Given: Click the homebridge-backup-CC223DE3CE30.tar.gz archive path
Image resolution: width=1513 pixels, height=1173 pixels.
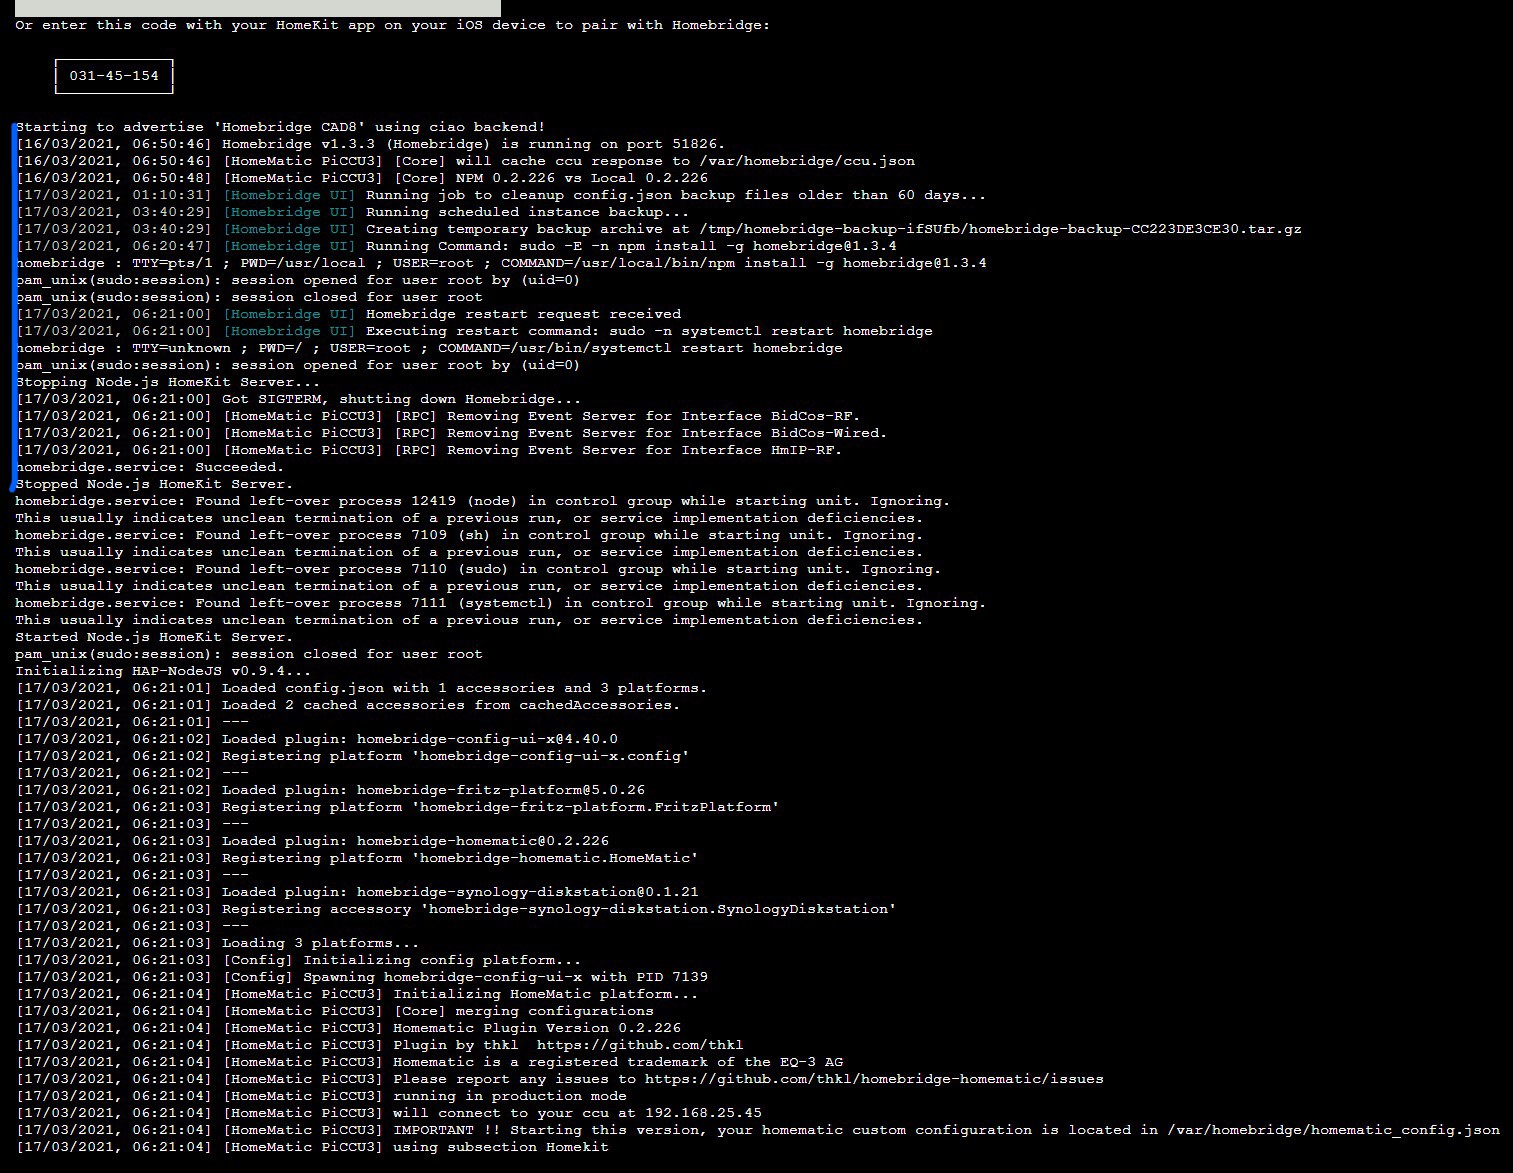Looking at the screenshot, I should coord(1001,229).
